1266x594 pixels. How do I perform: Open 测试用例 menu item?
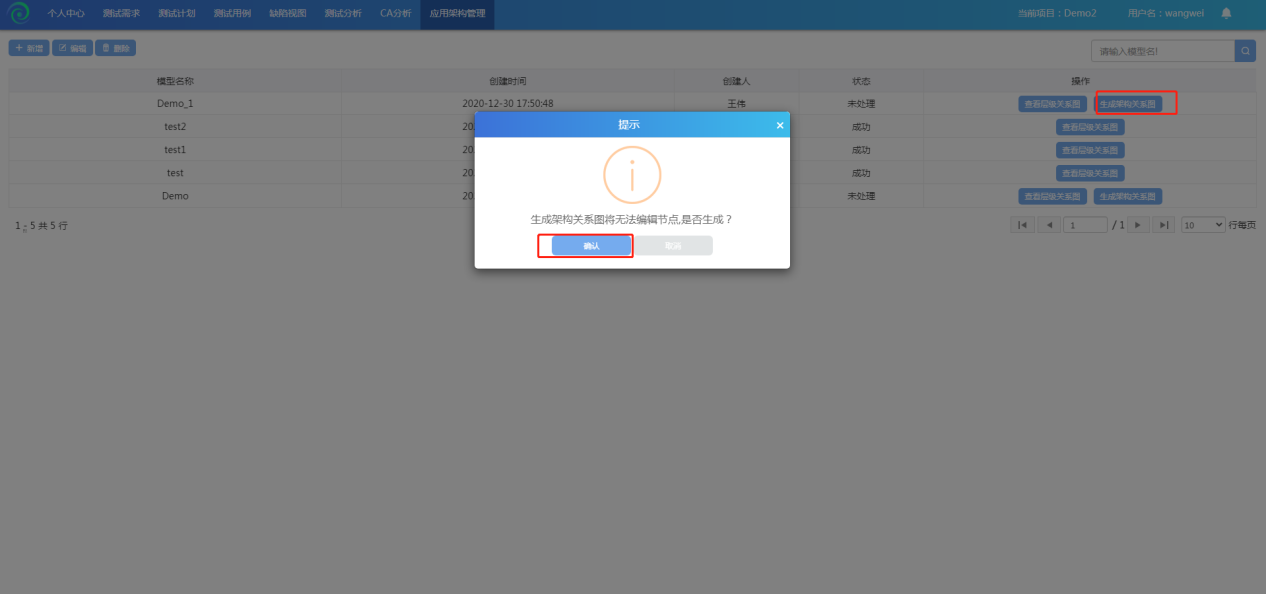point(232,14)
